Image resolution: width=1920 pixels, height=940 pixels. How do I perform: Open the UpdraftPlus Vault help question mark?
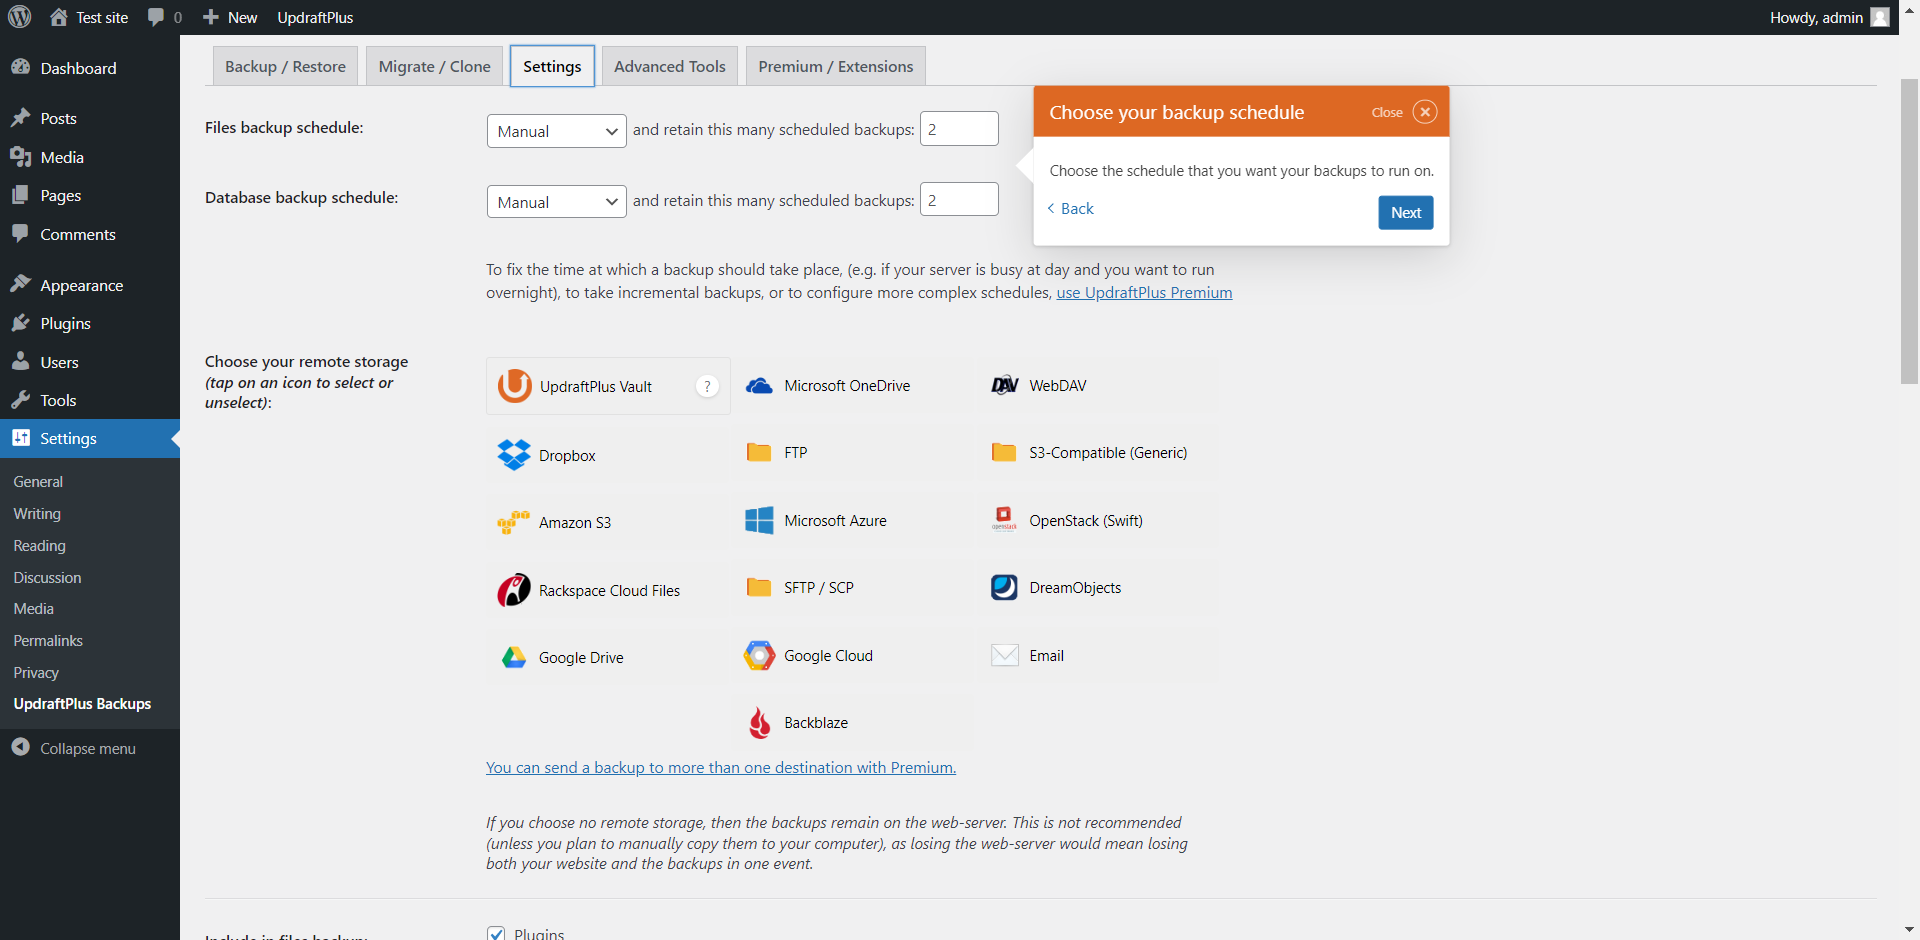(707, 386)
